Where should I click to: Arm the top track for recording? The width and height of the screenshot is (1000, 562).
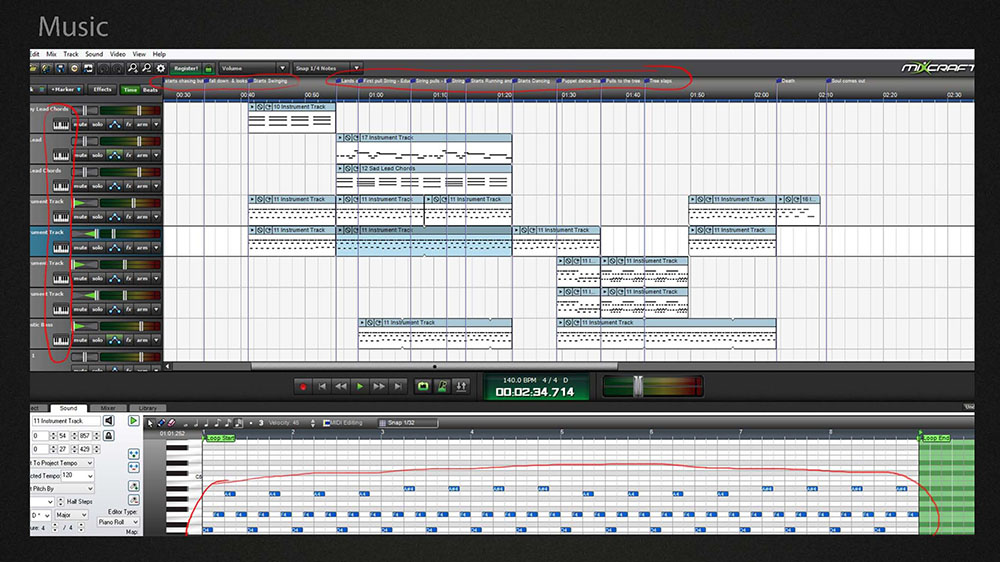pyautogui.click(x=142, y=124)
